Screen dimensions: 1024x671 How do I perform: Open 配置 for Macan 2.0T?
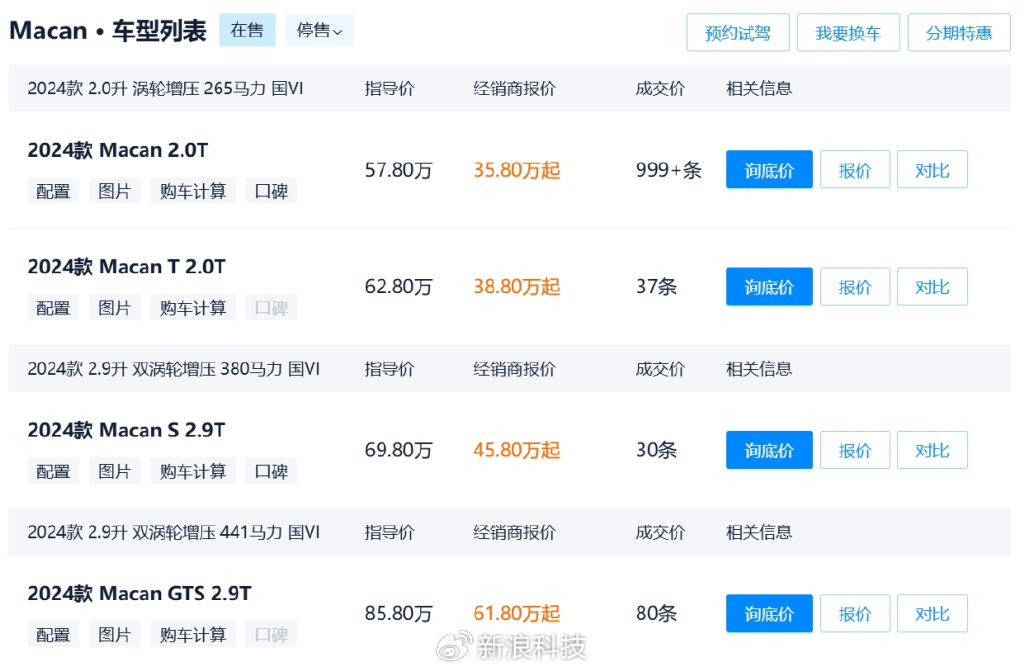coord(53,191)
